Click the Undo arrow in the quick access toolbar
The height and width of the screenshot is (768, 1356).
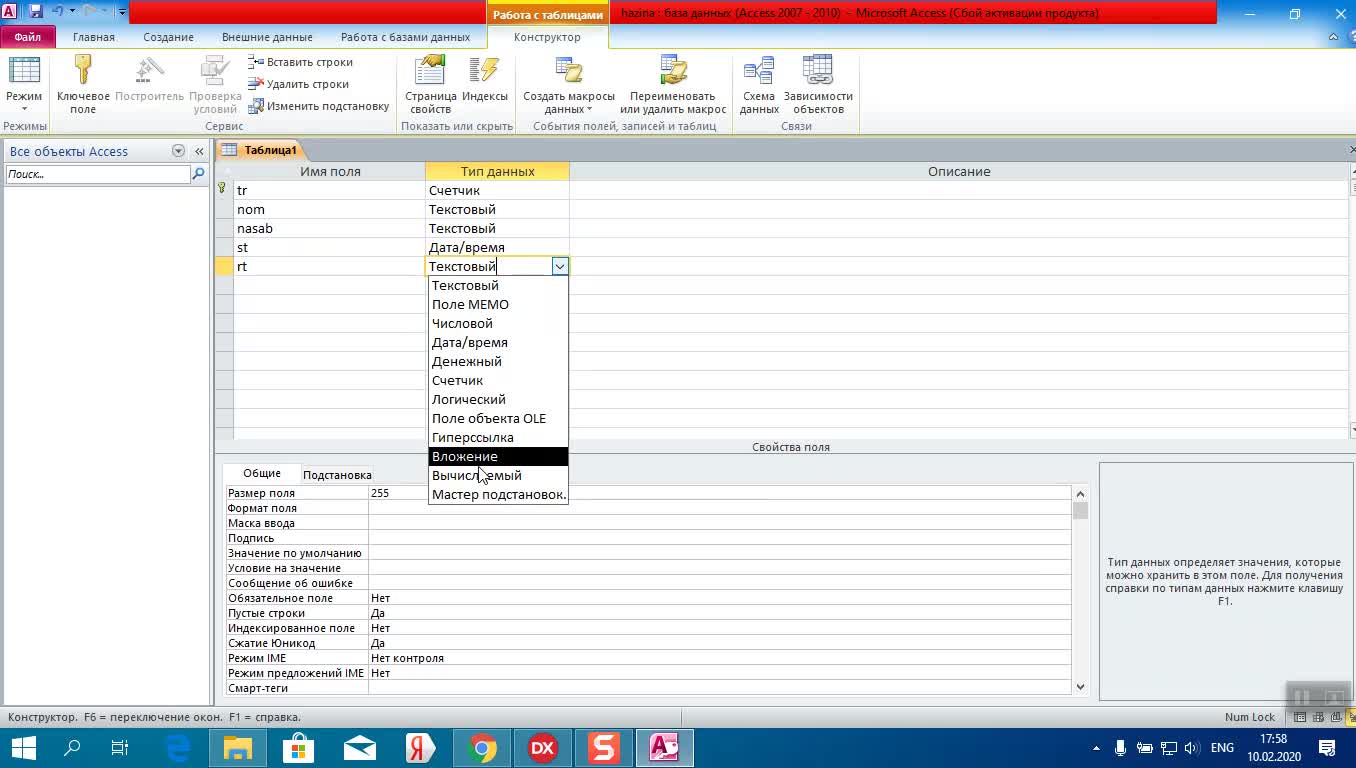[x=58, y=12]
